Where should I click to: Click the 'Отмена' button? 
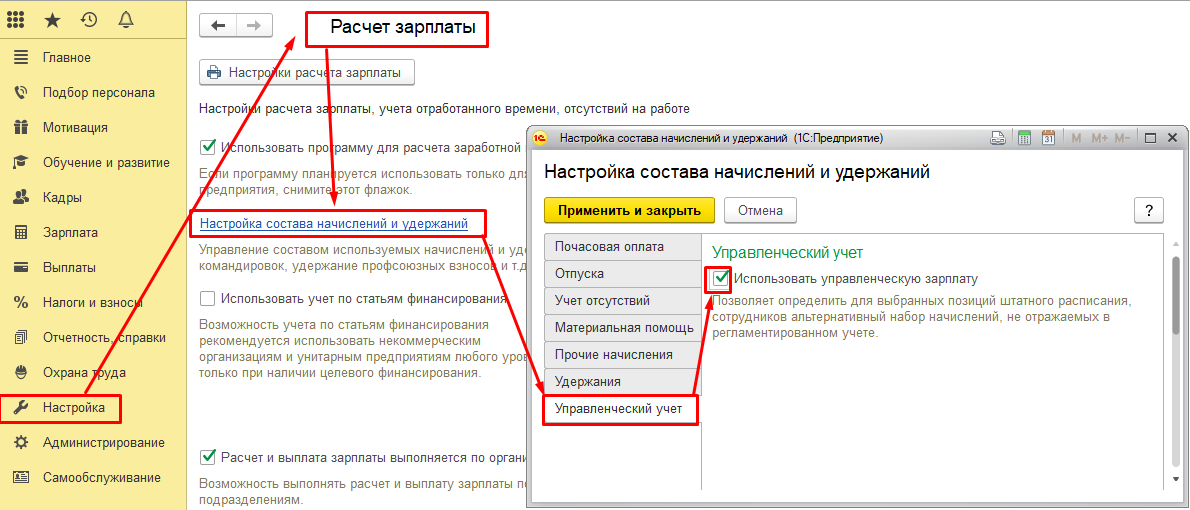click(760, 210)
